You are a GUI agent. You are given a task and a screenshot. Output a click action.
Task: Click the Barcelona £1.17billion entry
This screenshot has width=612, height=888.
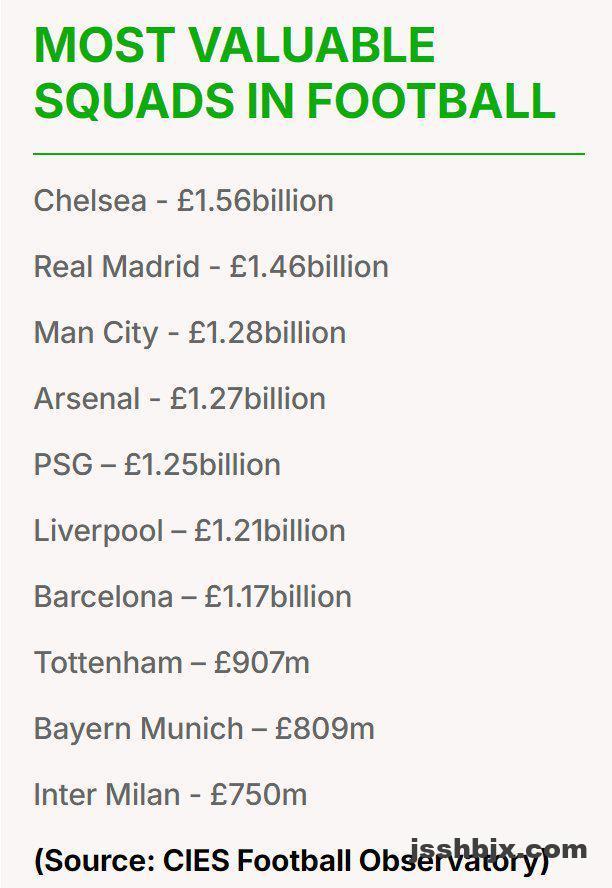pos(192,597)
